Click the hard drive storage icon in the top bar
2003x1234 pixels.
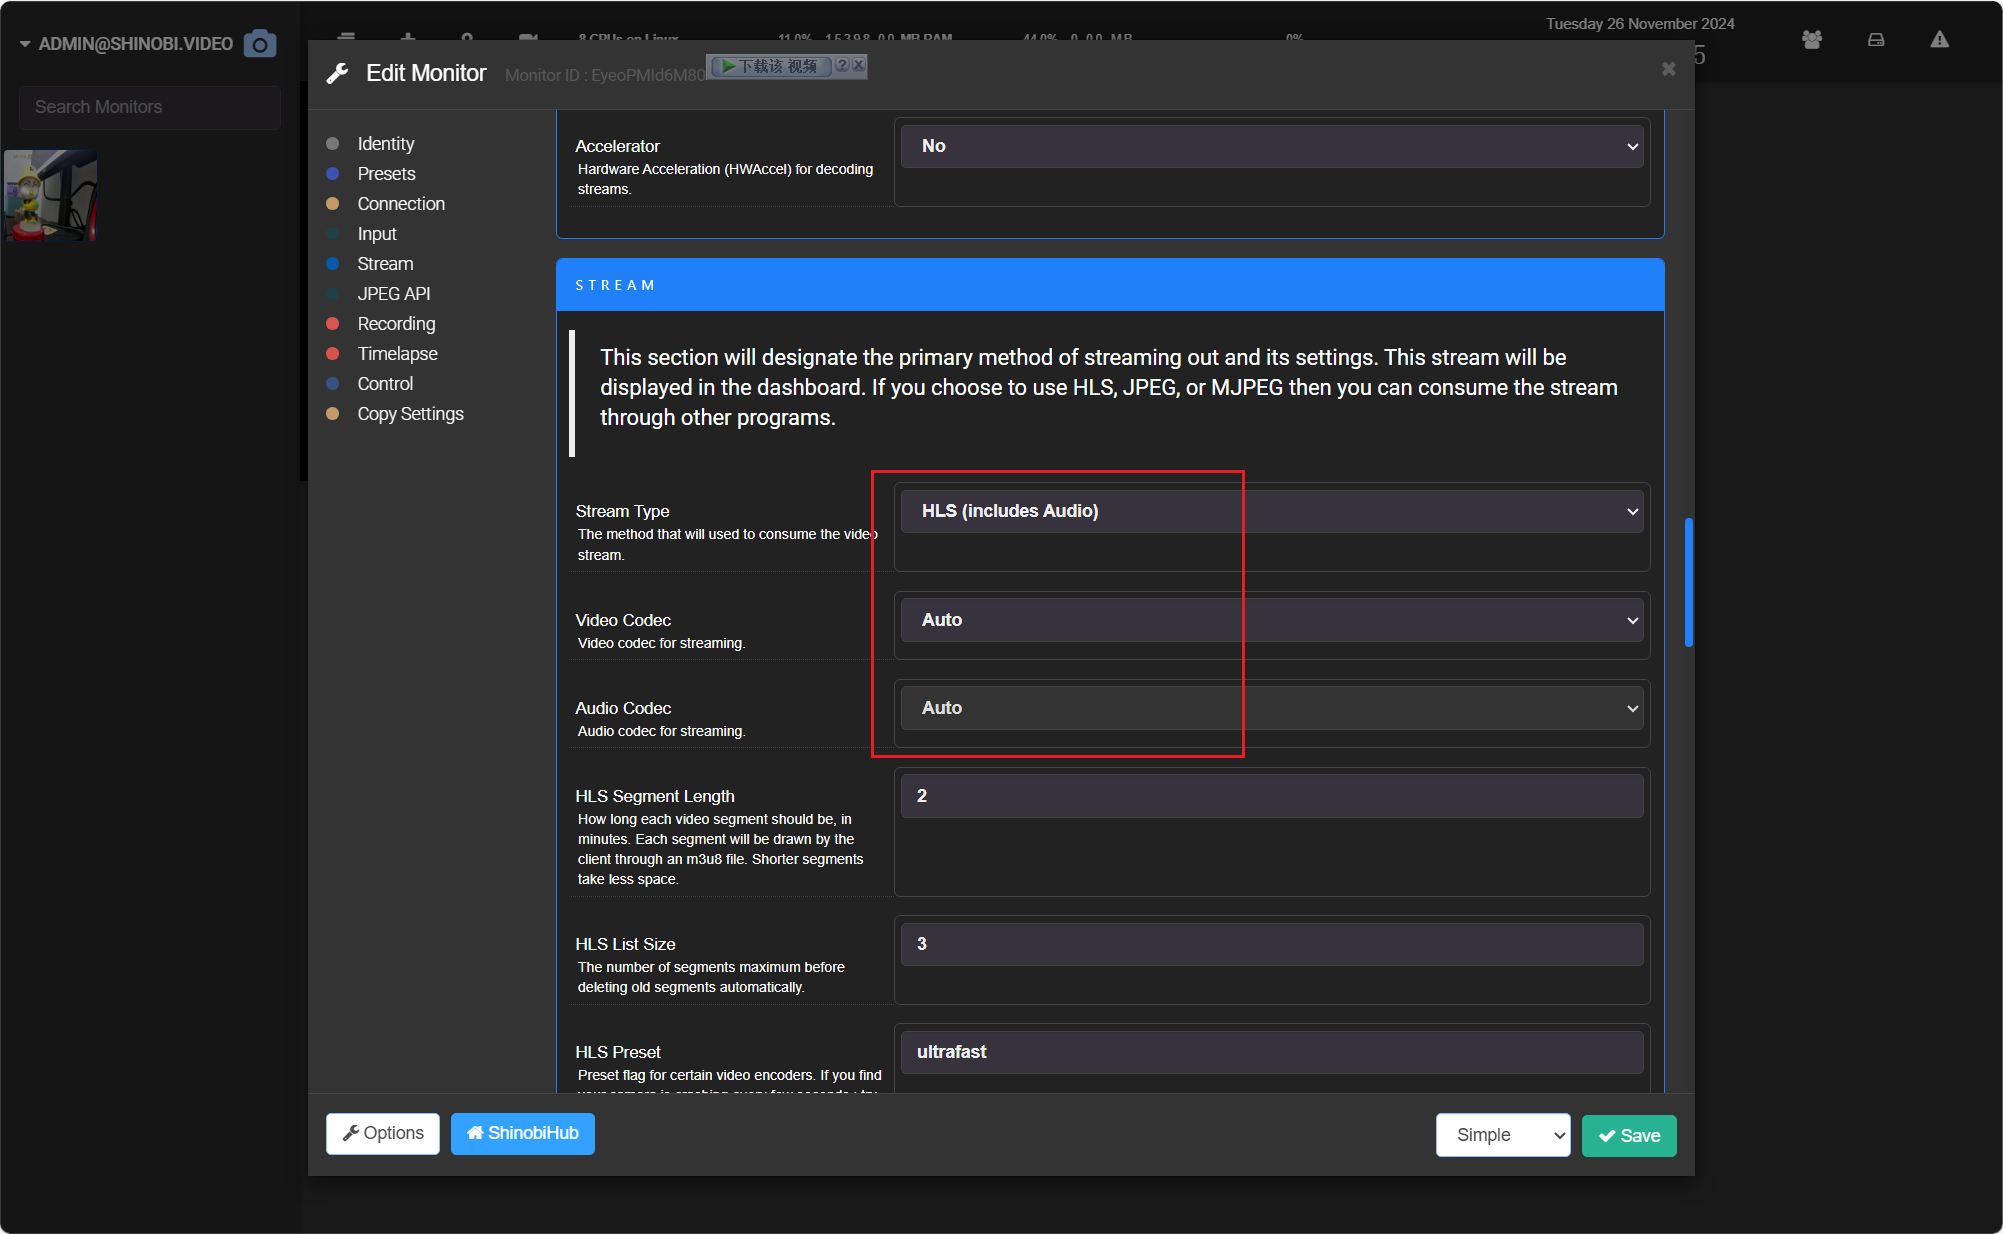[x=1876, y=40]
